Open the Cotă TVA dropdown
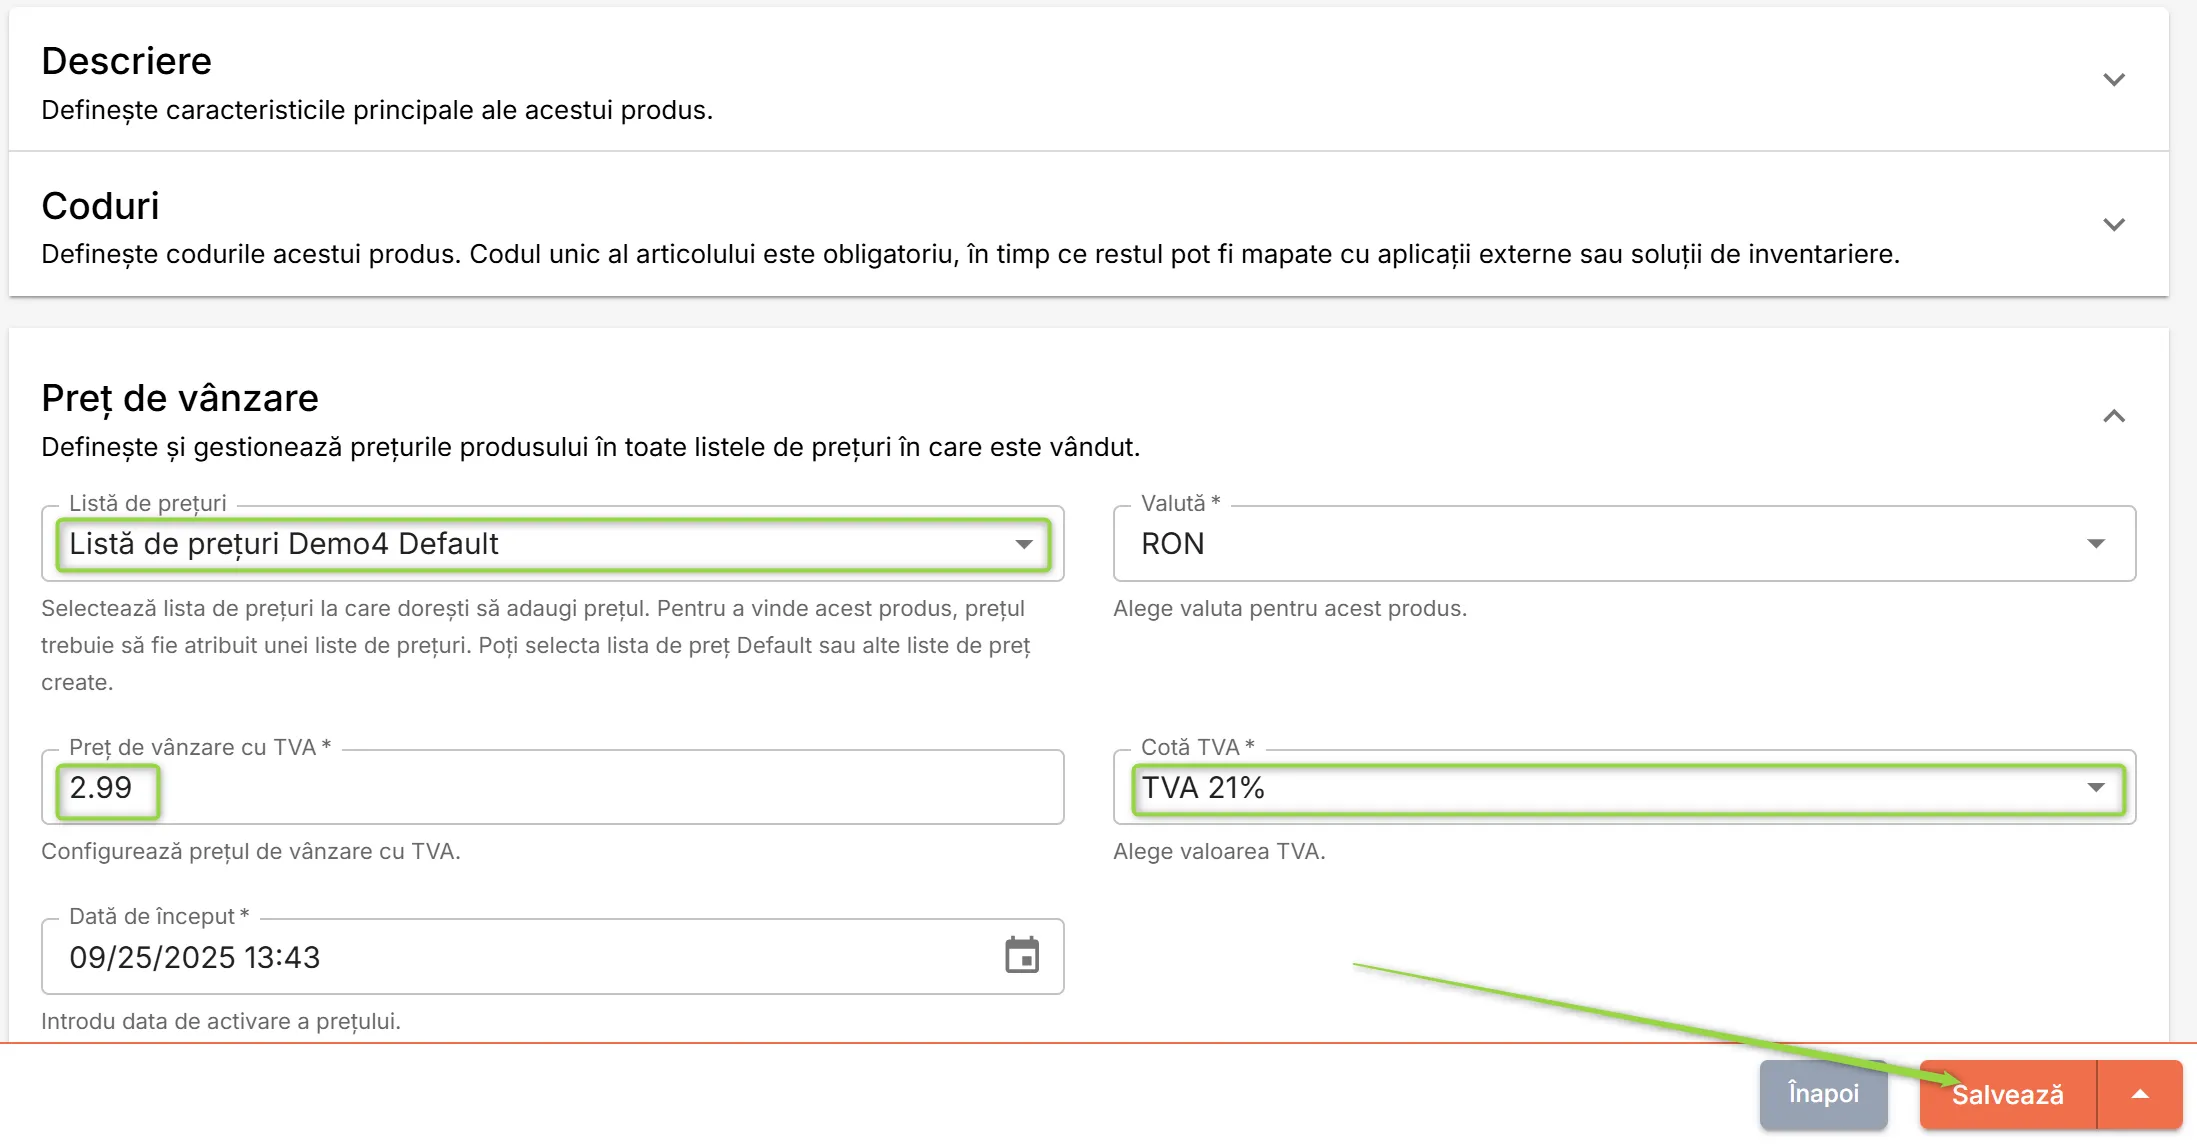This screenshot has height=1144, width=2197. pyautogui.click(x=1624, y=788)
